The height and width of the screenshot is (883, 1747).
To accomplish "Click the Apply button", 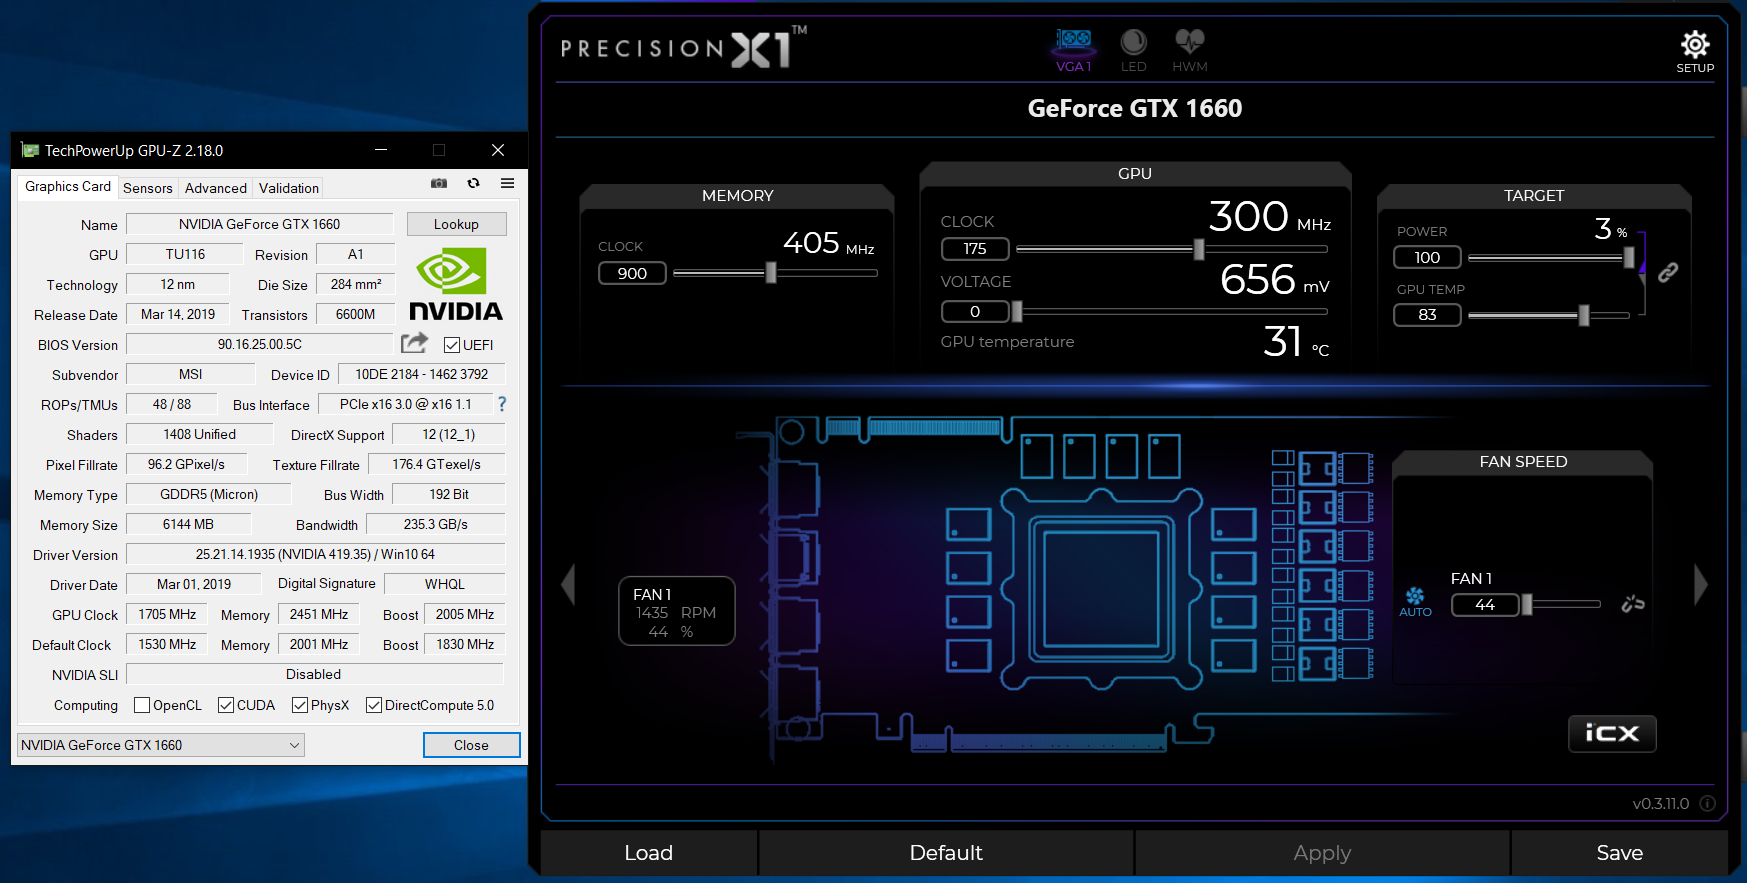I will (1322, 853).
